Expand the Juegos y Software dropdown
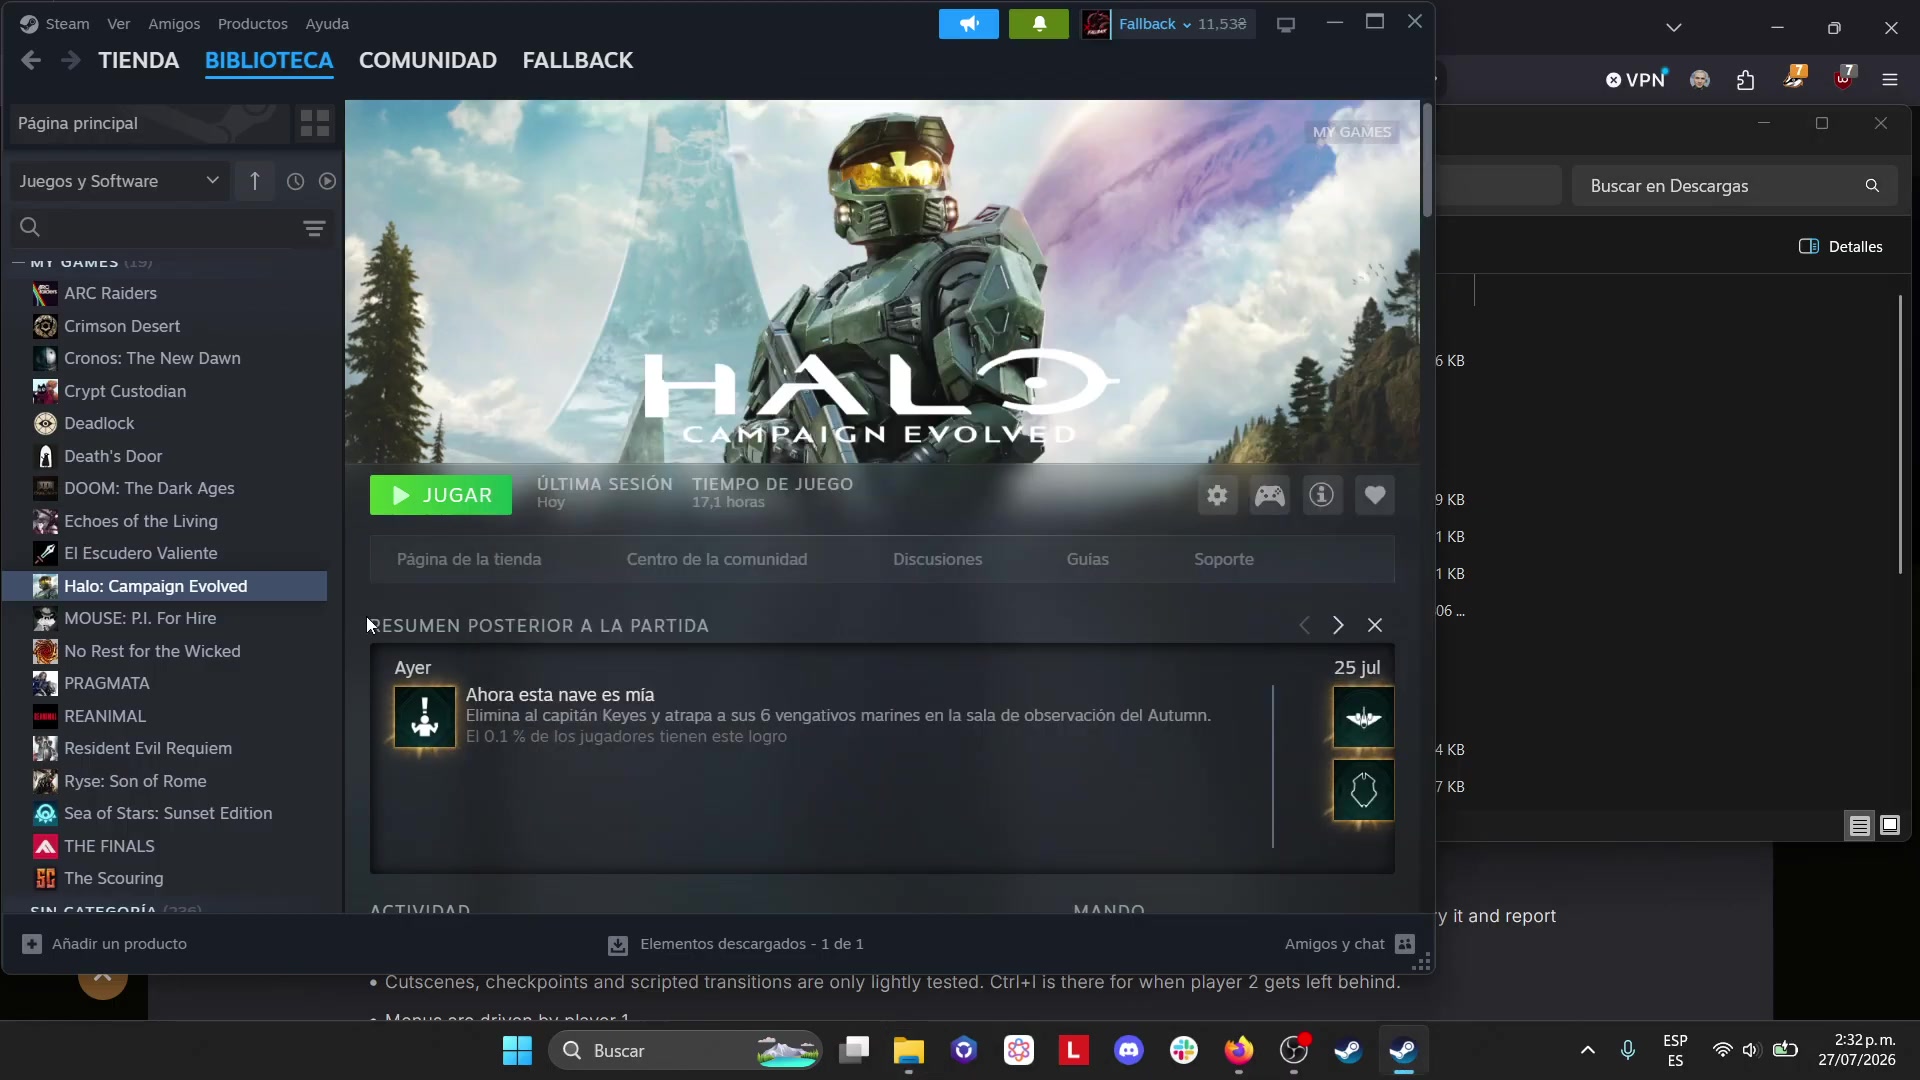1920x1080 pixels. (x=119, y=181)
